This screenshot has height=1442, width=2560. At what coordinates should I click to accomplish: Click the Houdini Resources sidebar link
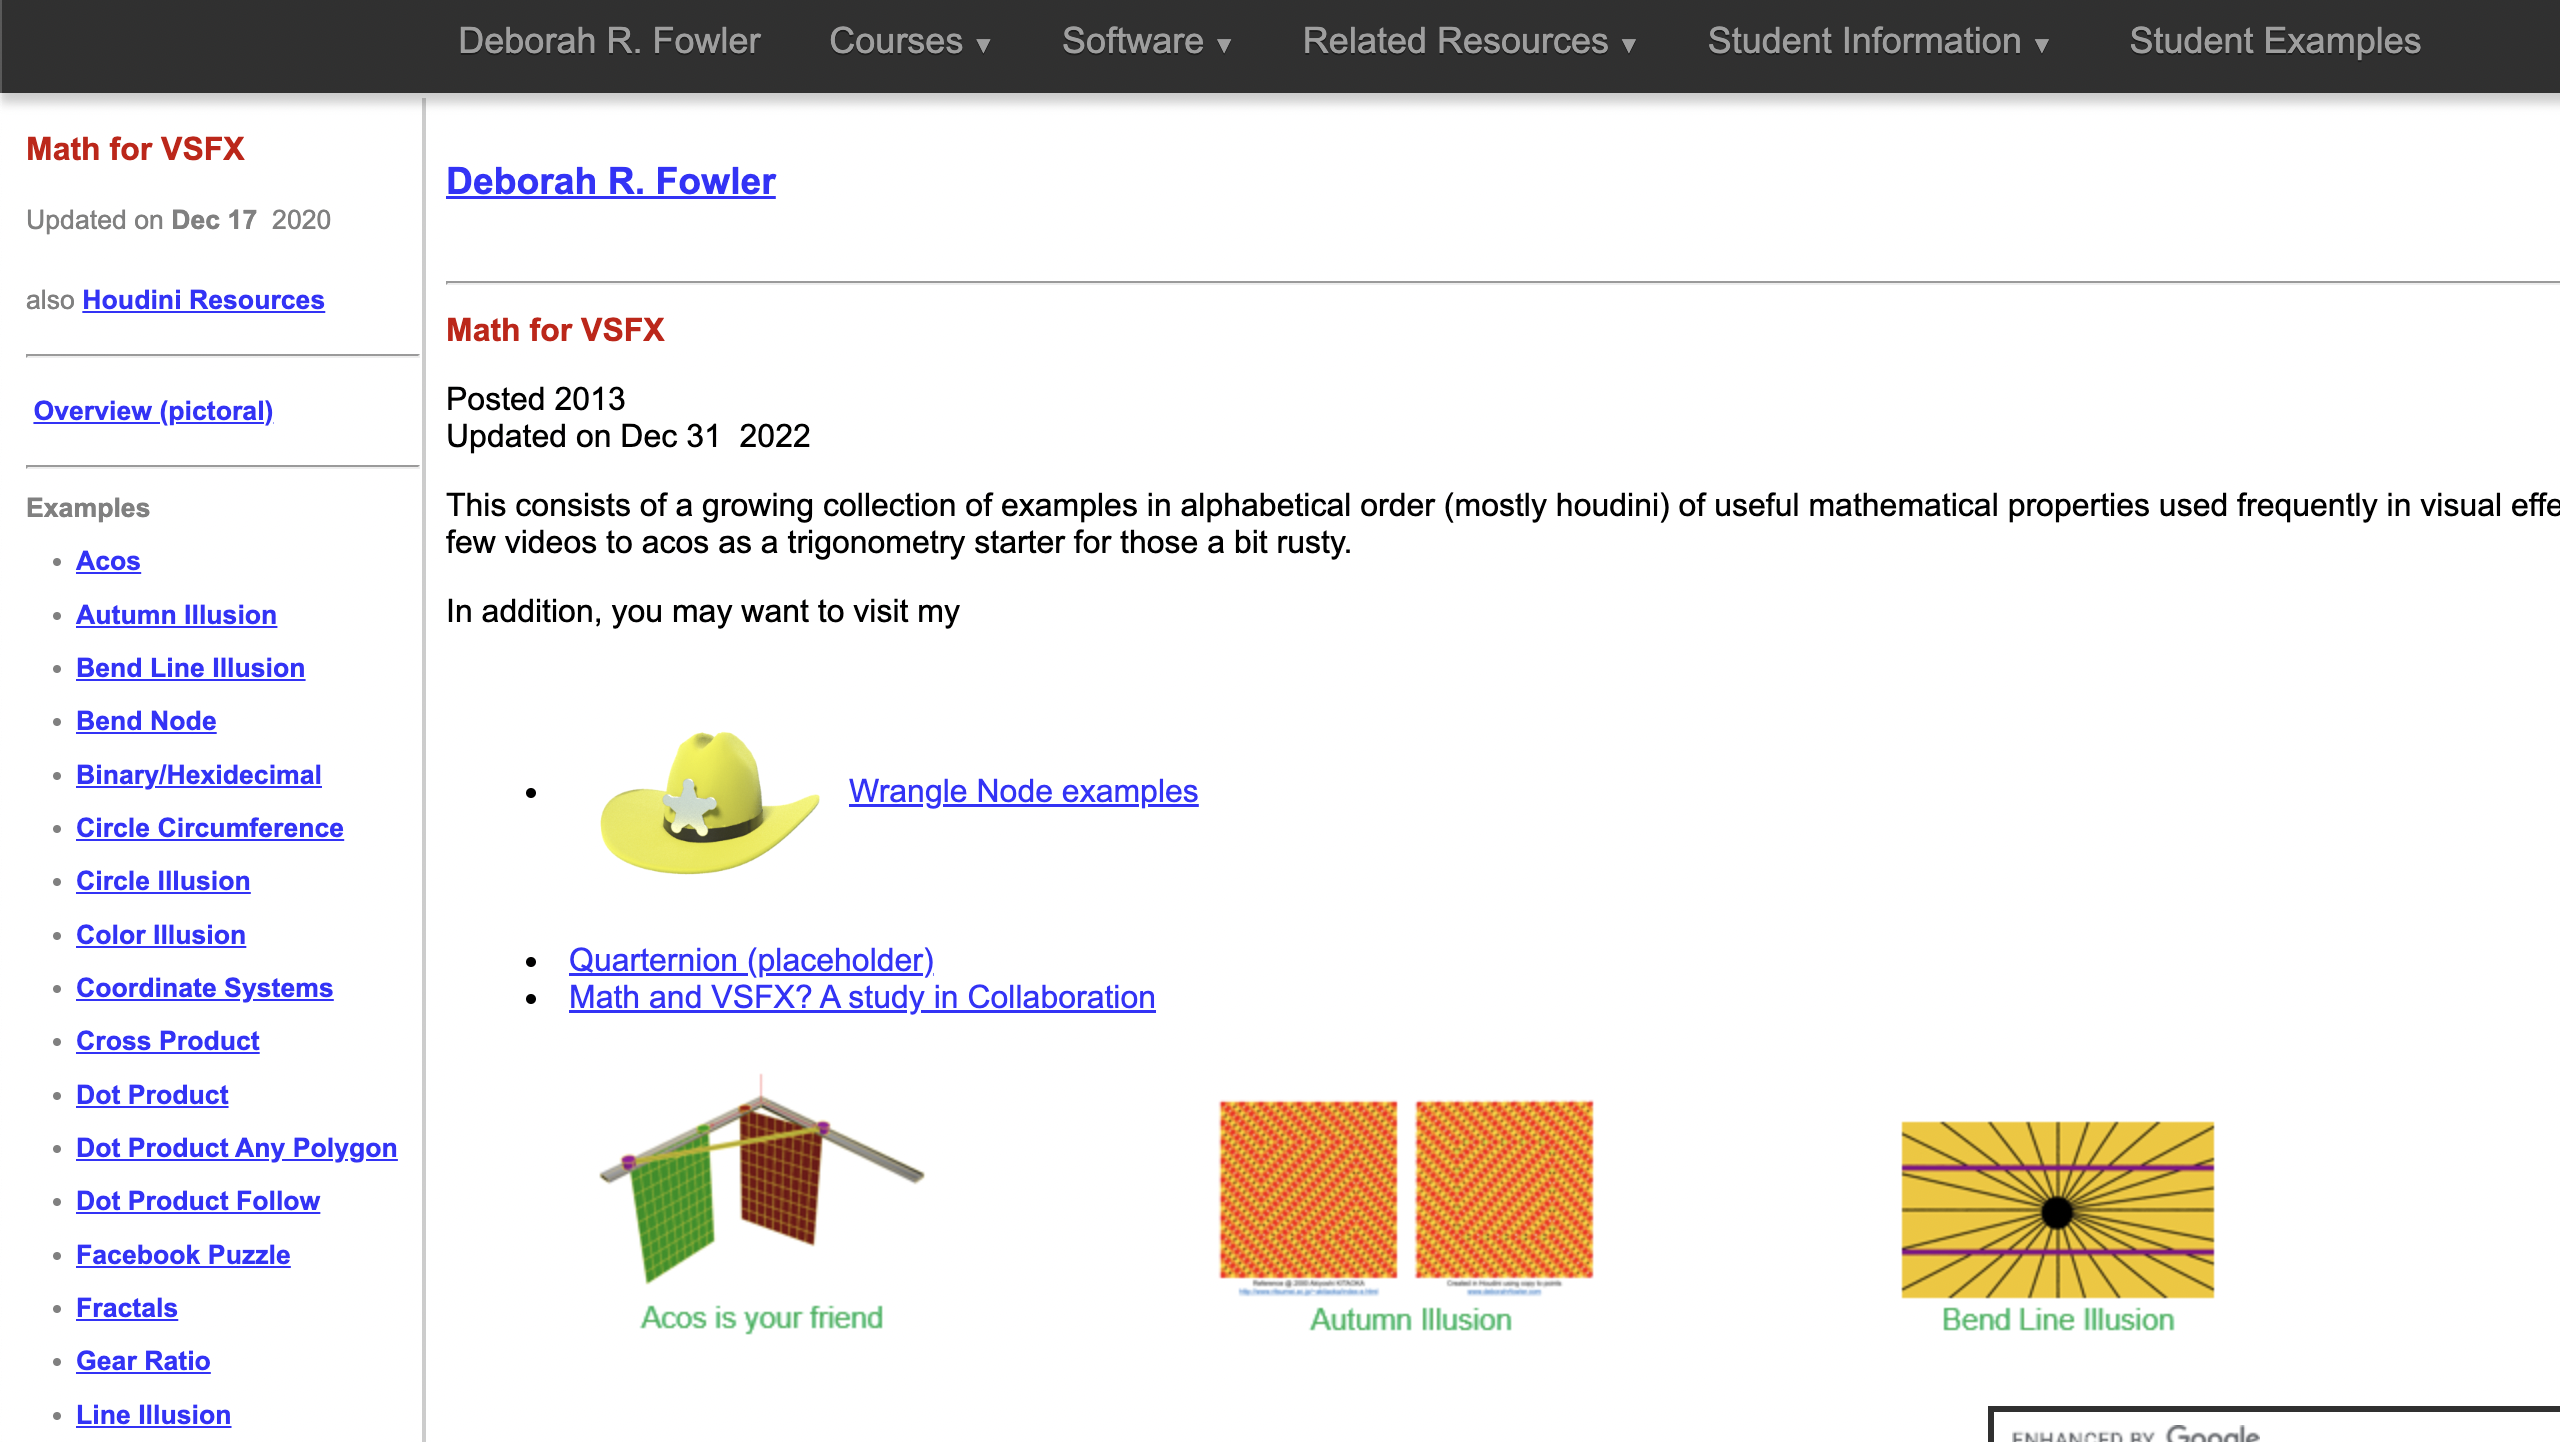point(203,300)
